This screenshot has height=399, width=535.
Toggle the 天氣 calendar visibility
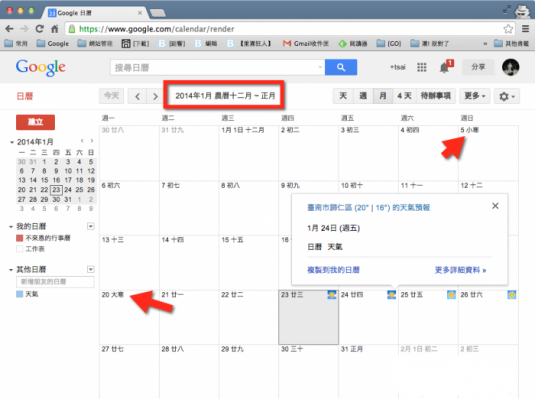point(19,294)
